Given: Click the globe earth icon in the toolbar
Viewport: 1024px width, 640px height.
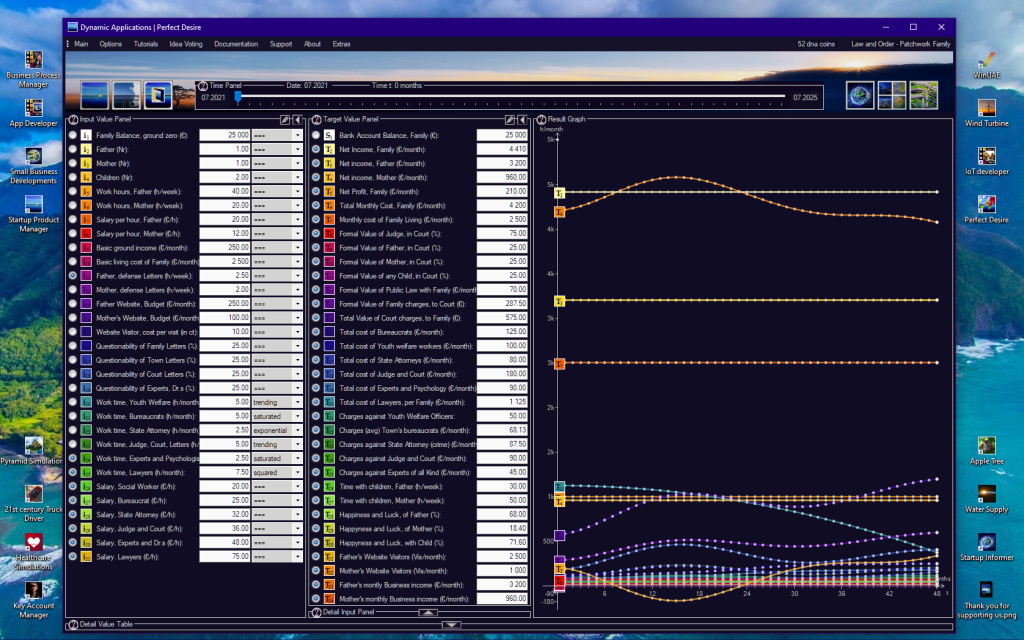Looking at the screenshot, I should 859,95.
